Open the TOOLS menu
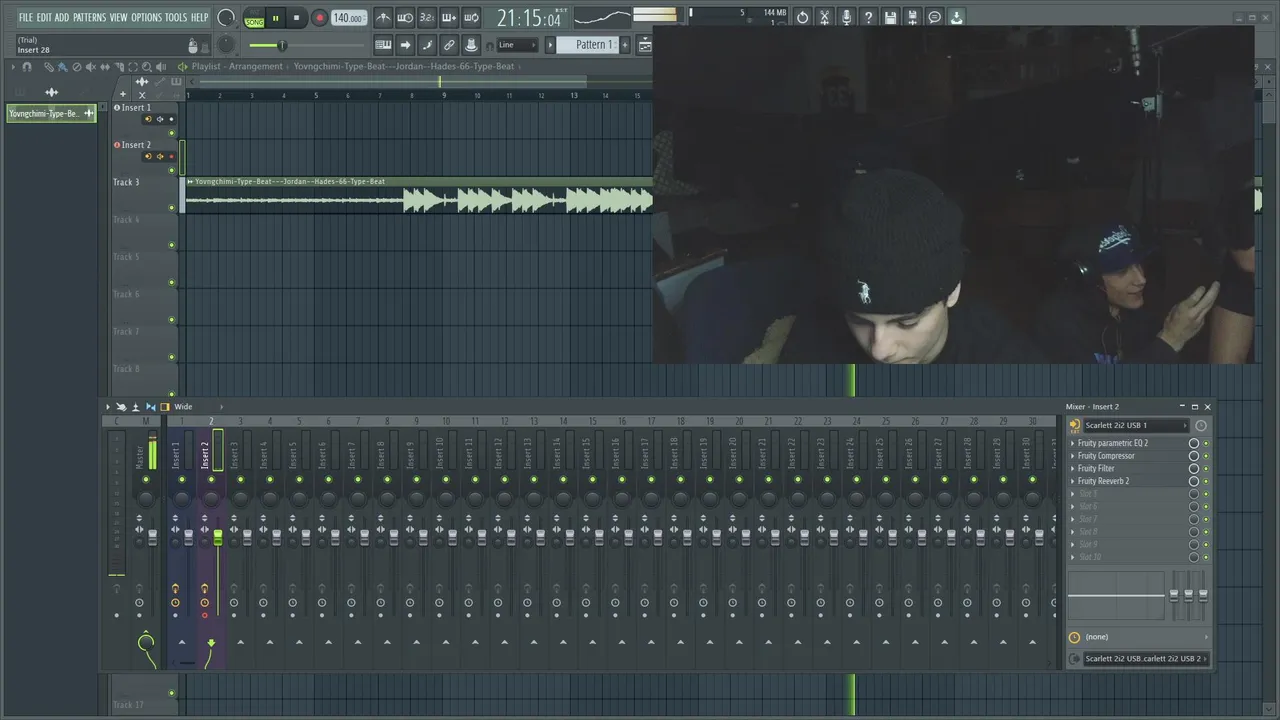The width and height of the screenshot is (1280, 720). click(176, 17)
